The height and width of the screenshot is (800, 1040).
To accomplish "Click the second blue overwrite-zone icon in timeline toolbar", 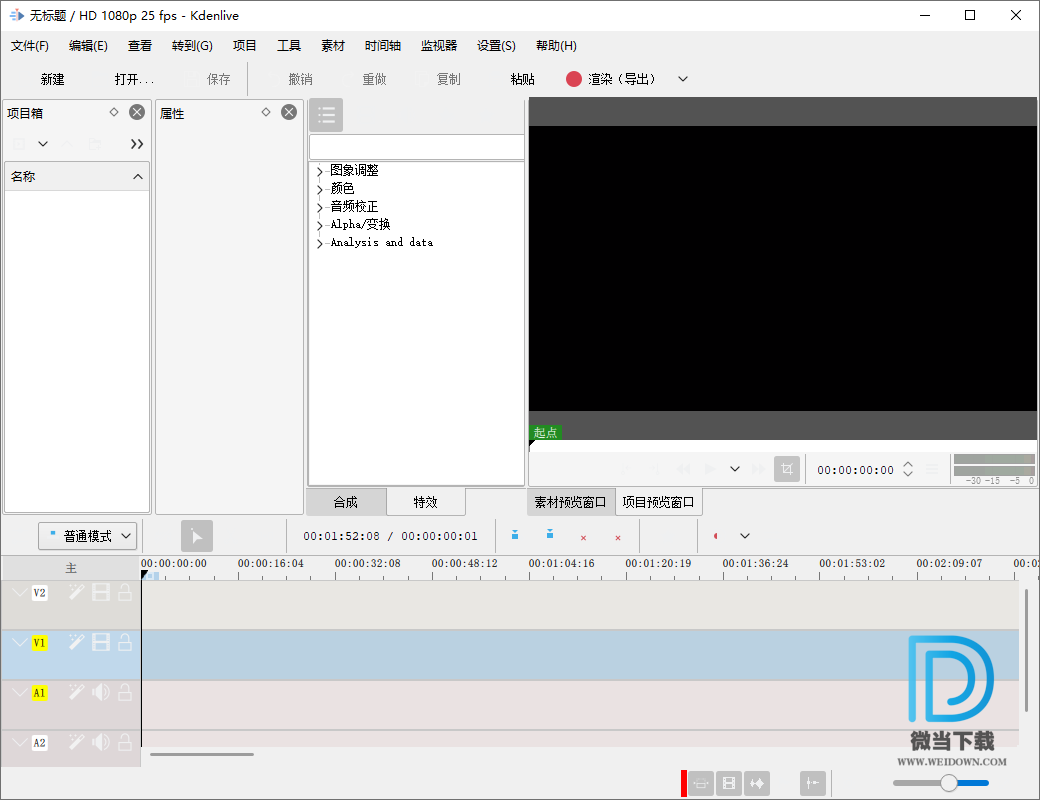I will (550, 534).
